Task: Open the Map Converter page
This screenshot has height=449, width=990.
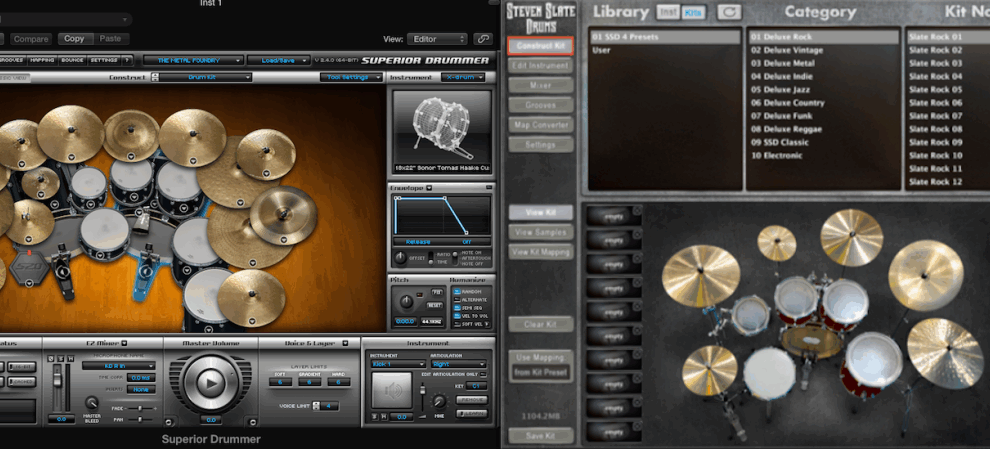Action: 540,125
